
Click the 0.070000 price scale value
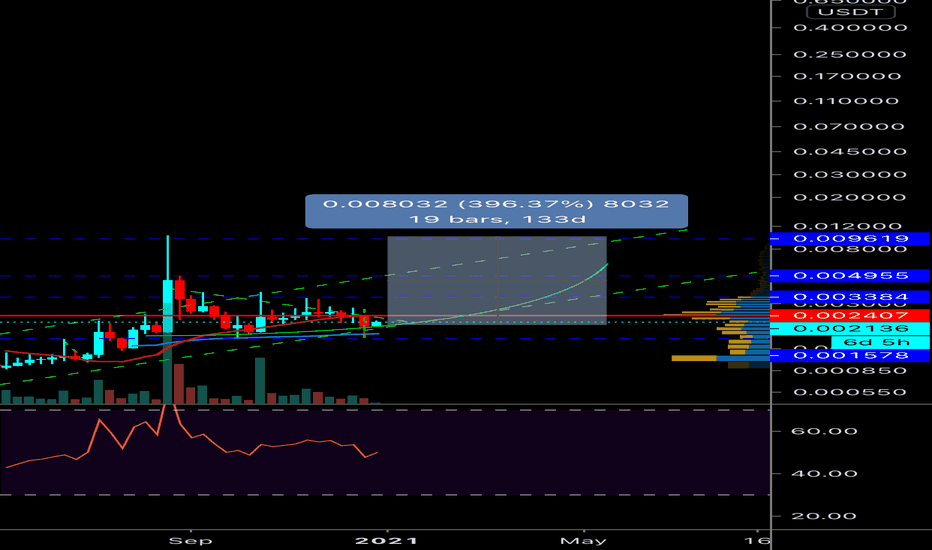point(849,126)
